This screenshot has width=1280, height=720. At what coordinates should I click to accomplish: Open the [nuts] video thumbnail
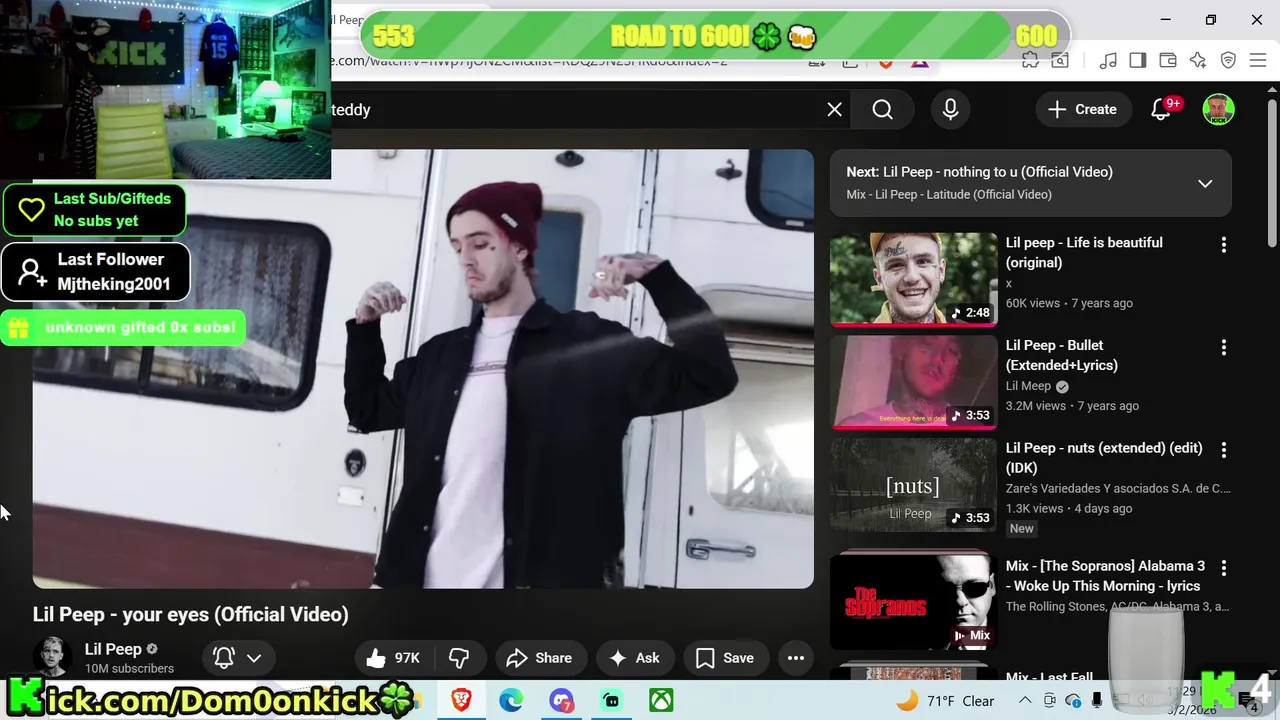click(x=913, y=485)
